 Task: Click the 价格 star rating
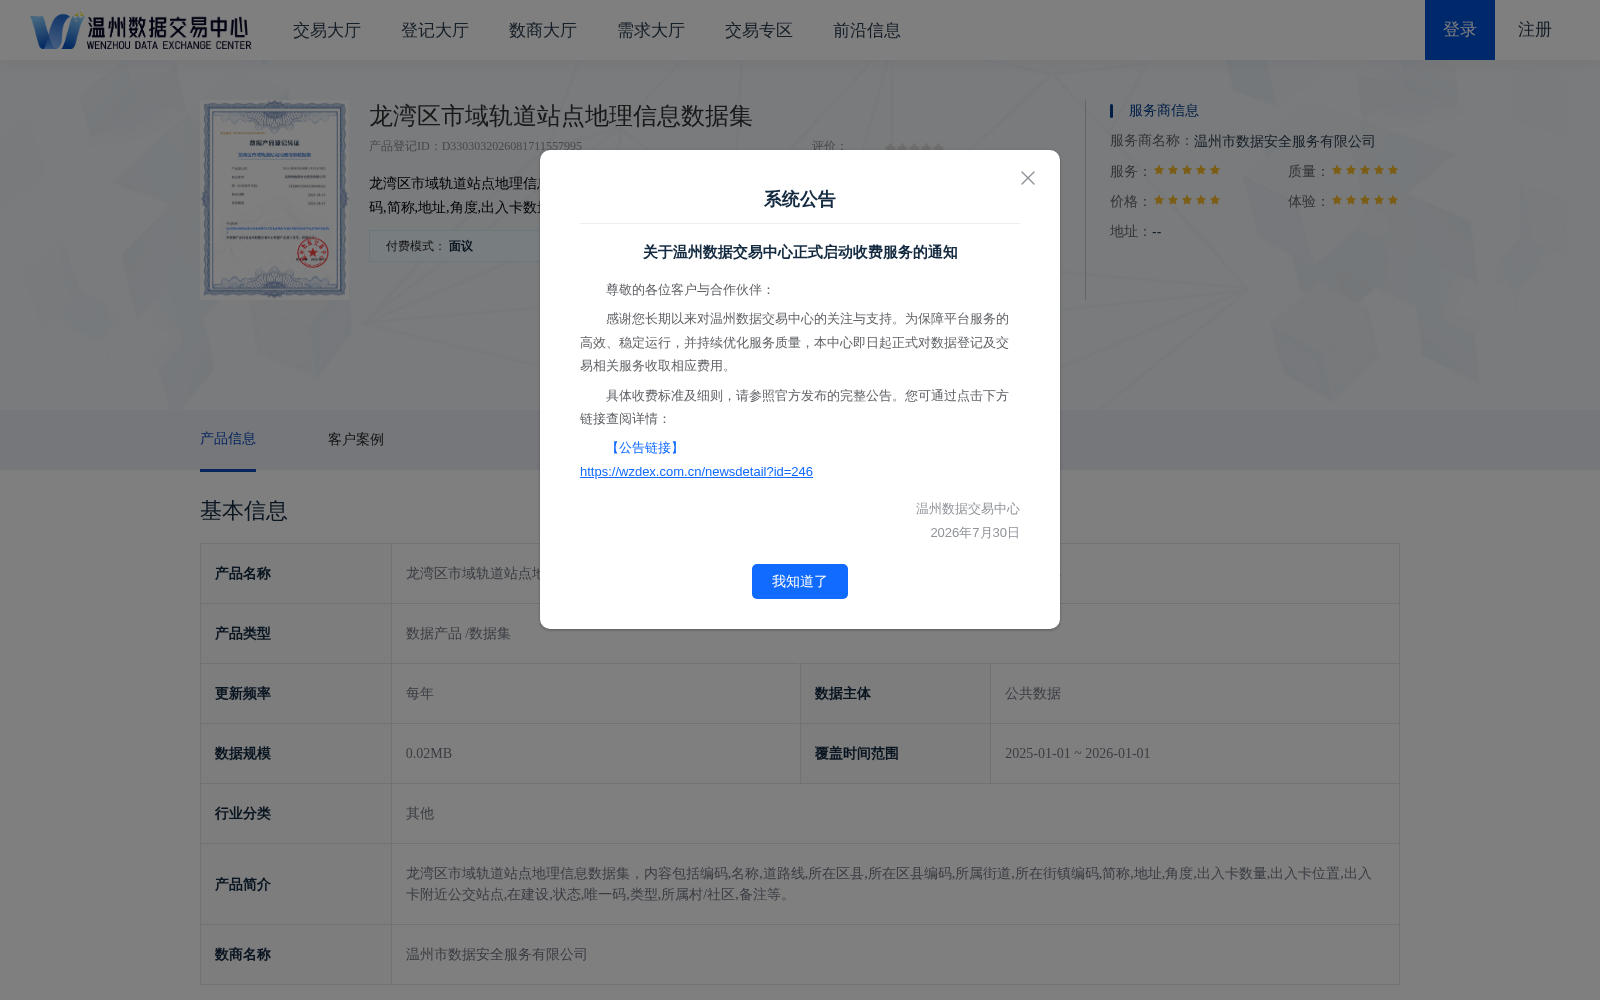tap(1187, 200)
